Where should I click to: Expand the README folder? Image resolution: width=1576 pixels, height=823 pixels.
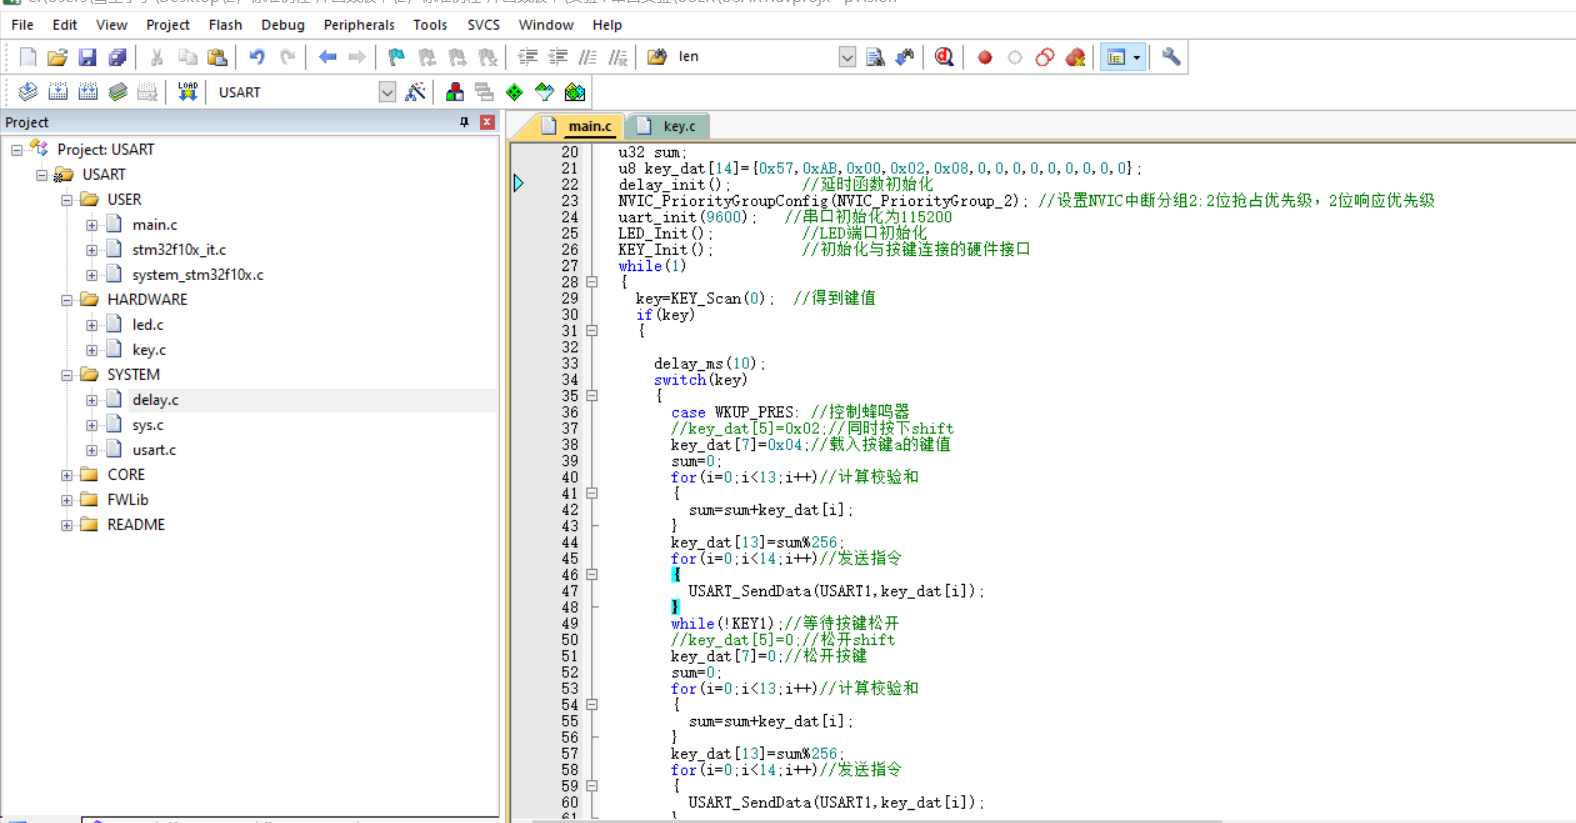tap(67, 525)
